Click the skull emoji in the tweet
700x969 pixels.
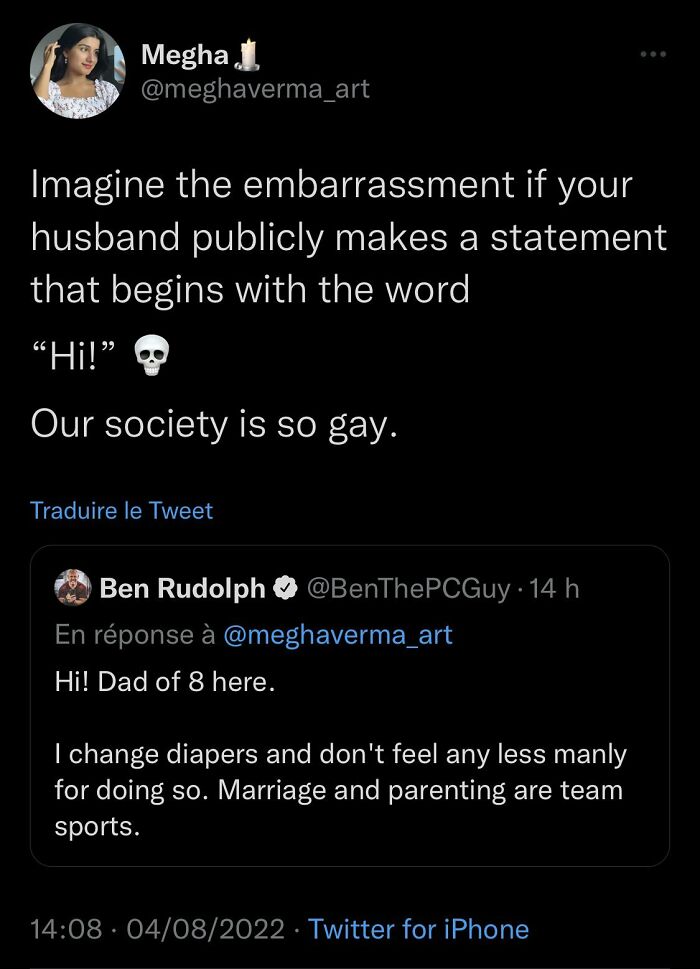(153, 357)
